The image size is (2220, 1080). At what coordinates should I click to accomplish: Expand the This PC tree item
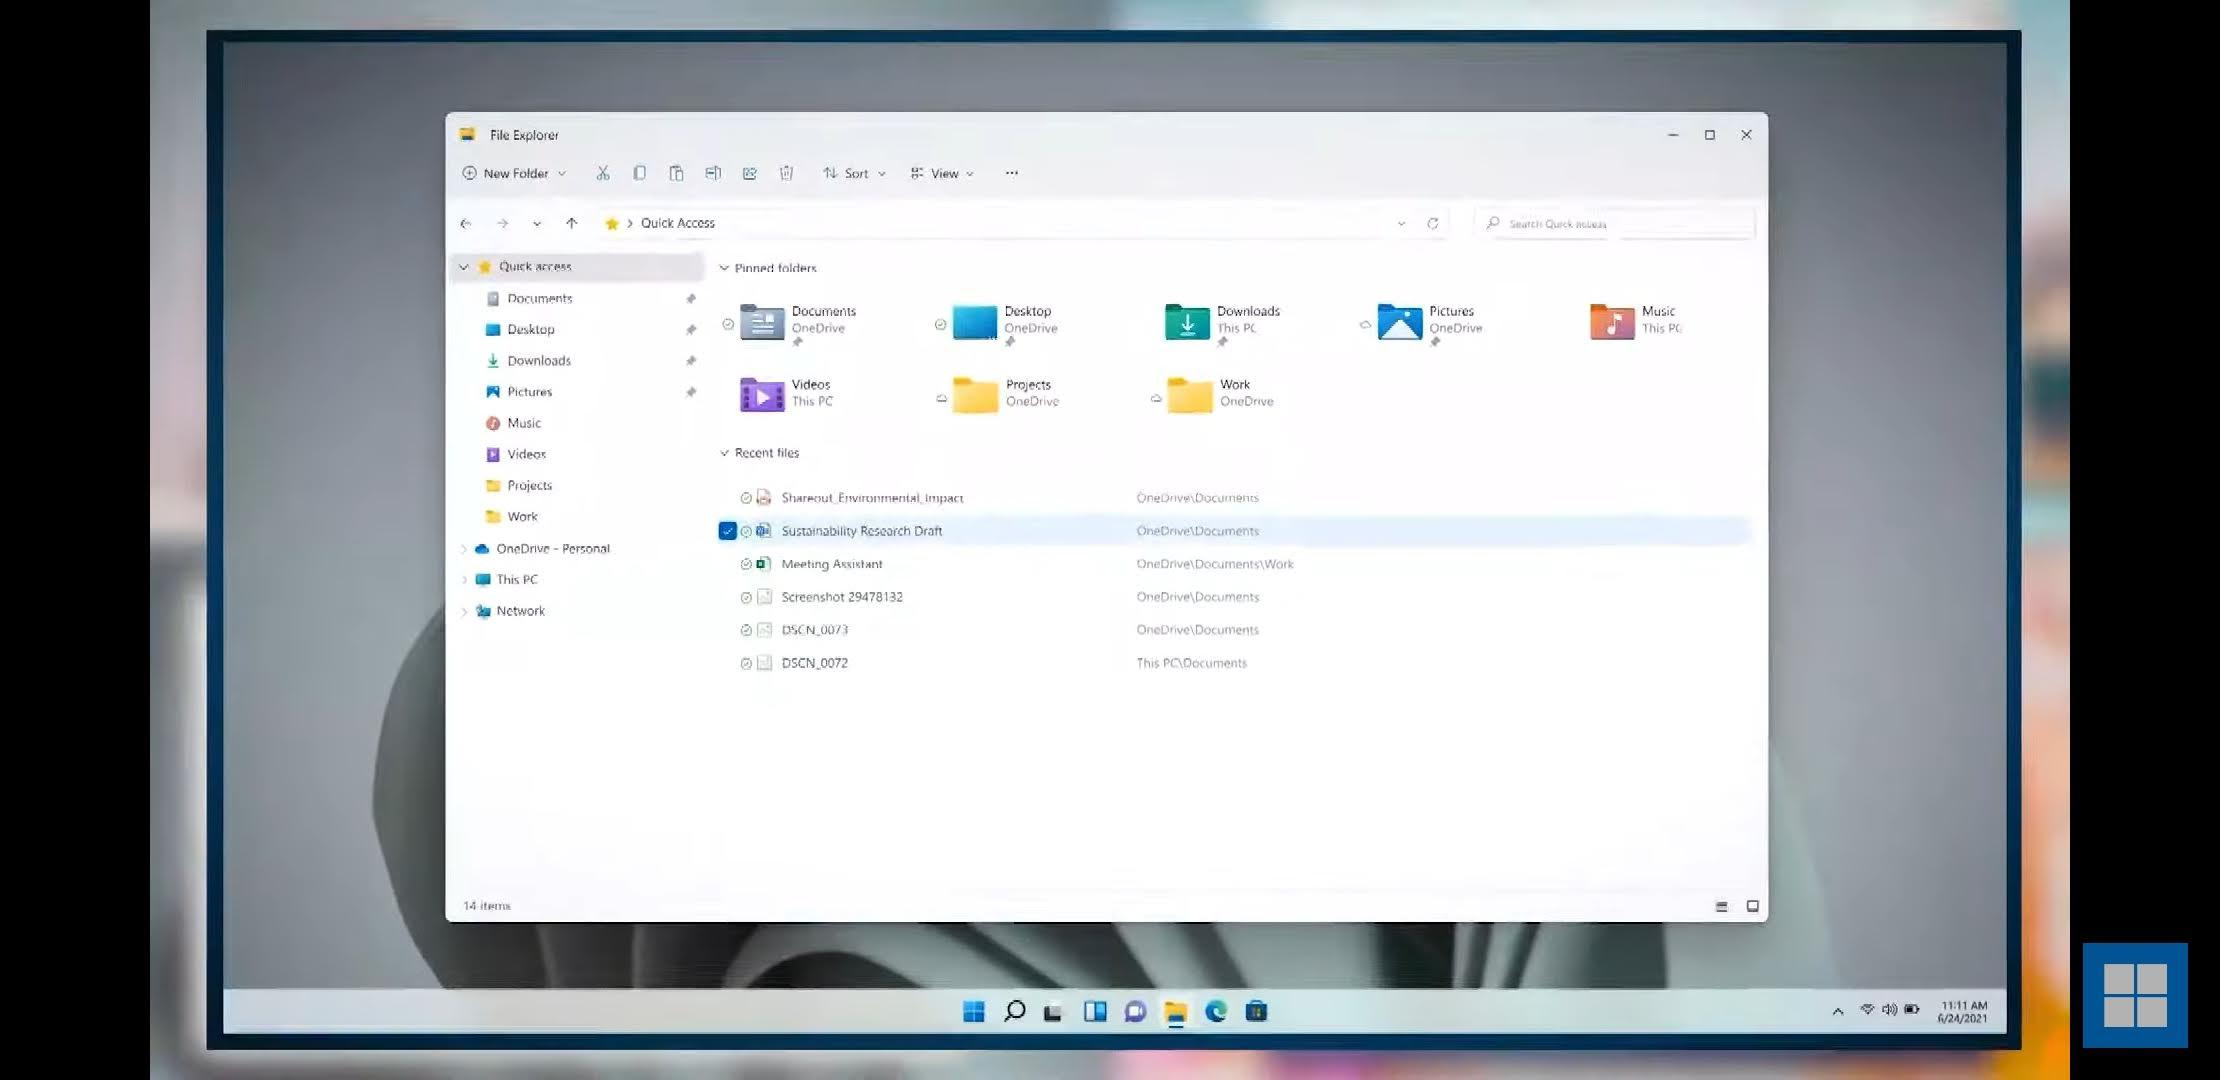[x=464, y=579]
